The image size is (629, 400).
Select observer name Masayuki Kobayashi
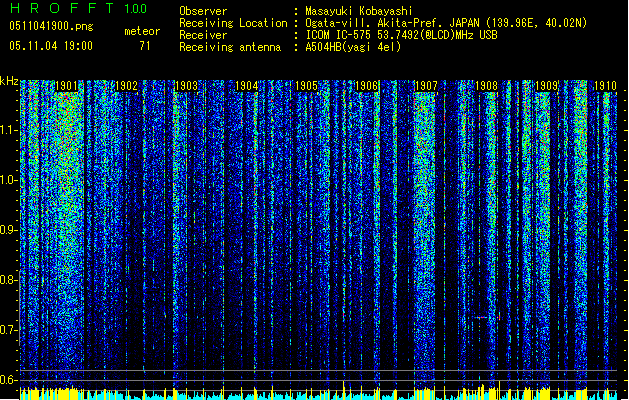coord(359,11)
